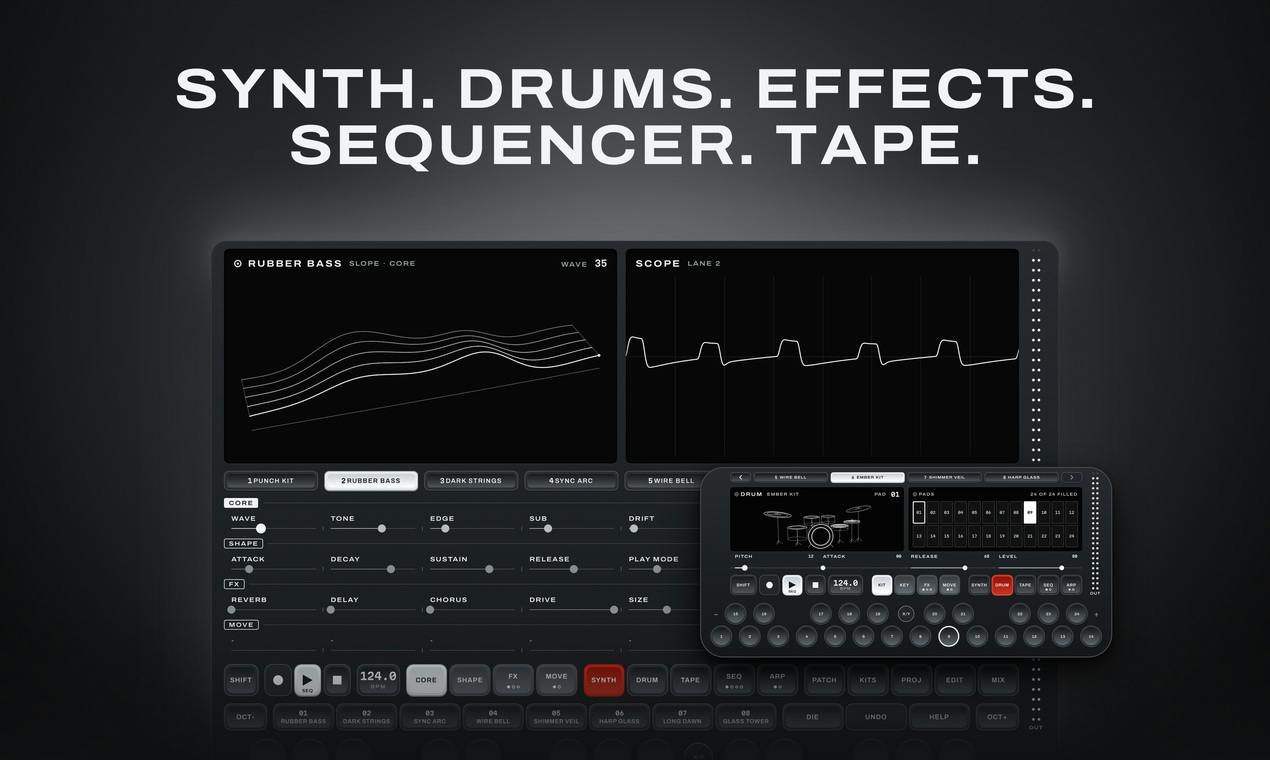Select pad 13 in the PADS grid
The width and height of the screenshot is (1270, 760).
(x=919, y=536)
